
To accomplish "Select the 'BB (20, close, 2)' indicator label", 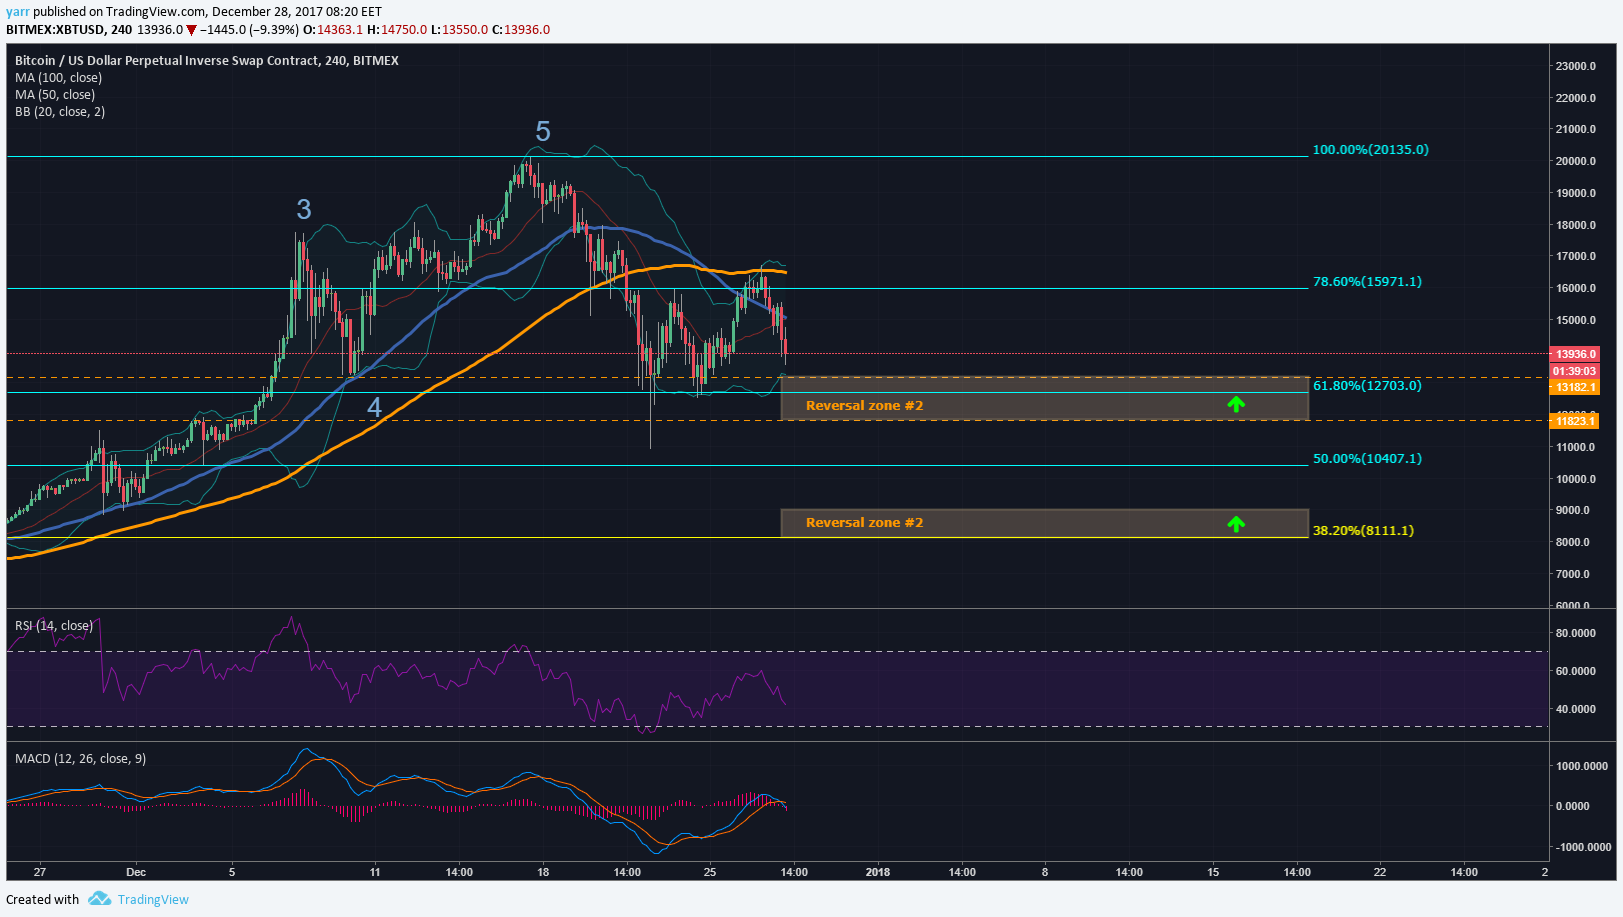I will 60,111.
